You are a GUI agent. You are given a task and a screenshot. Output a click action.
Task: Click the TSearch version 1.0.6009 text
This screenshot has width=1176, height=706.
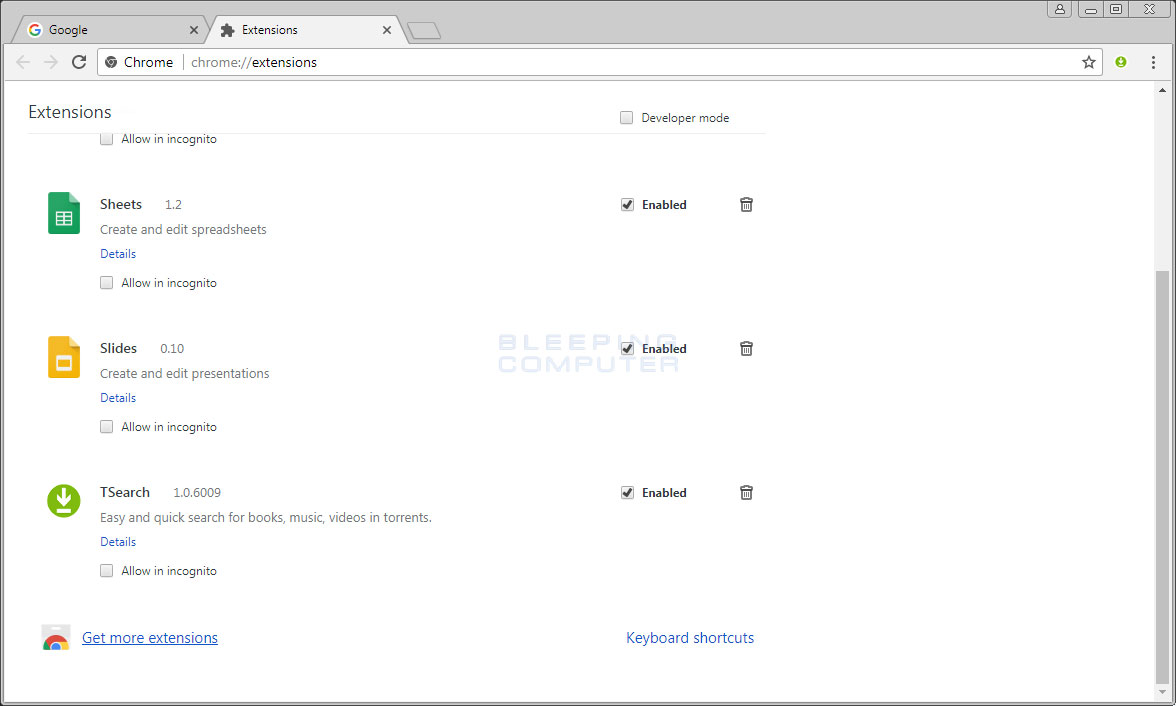pos(197,493)
